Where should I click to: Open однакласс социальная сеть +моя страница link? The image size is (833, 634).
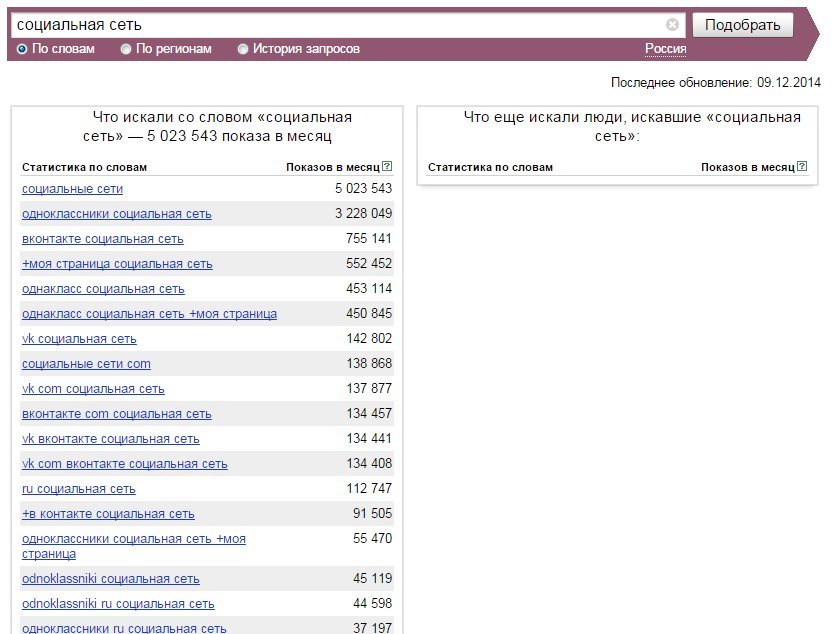[x=149, y=314]
